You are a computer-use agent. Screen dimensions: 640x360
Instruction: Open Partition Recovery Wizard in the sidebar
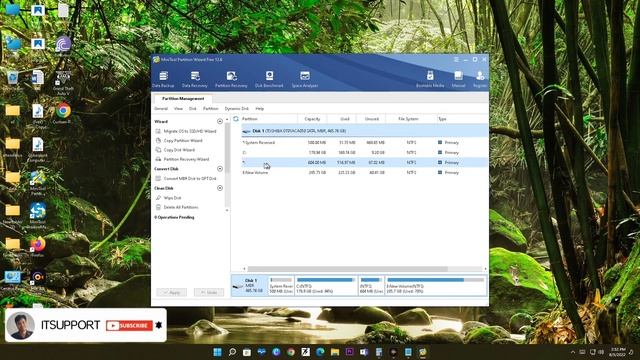[182, 159]
